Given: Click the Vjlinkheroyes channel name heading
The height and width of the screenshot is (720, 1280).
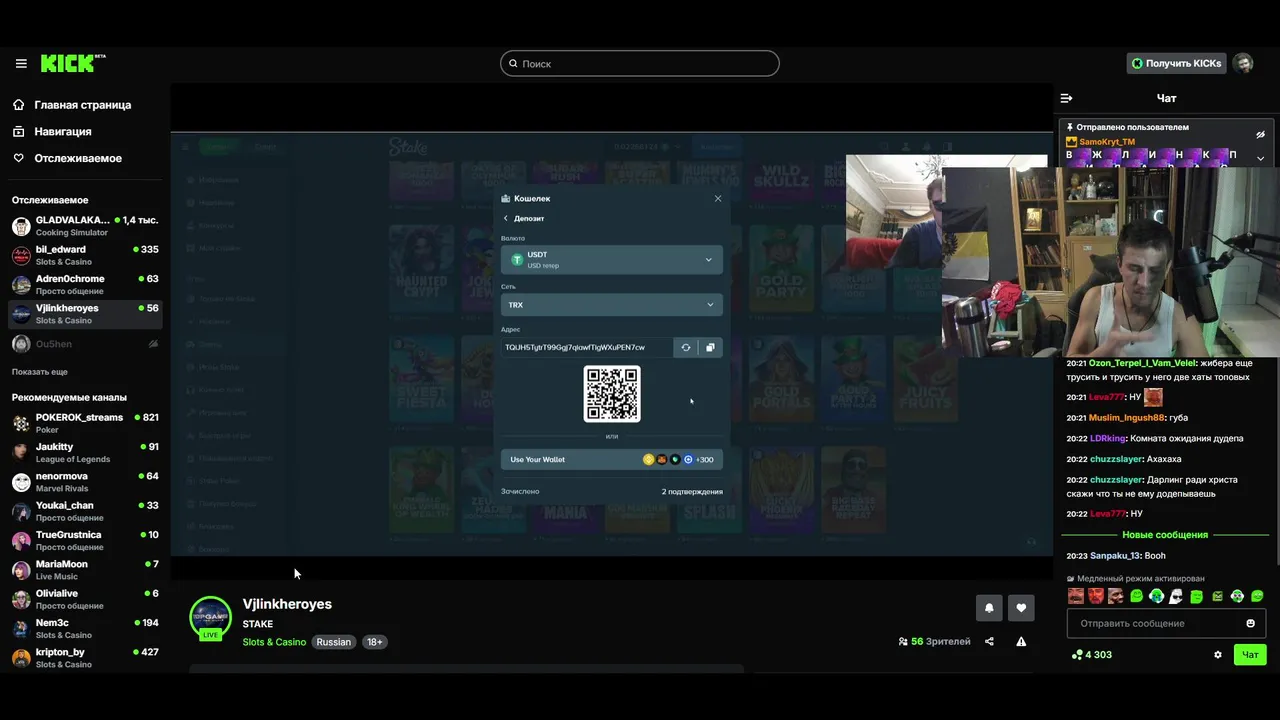Looking at the screenshot, I should click(x=287, y=604).
